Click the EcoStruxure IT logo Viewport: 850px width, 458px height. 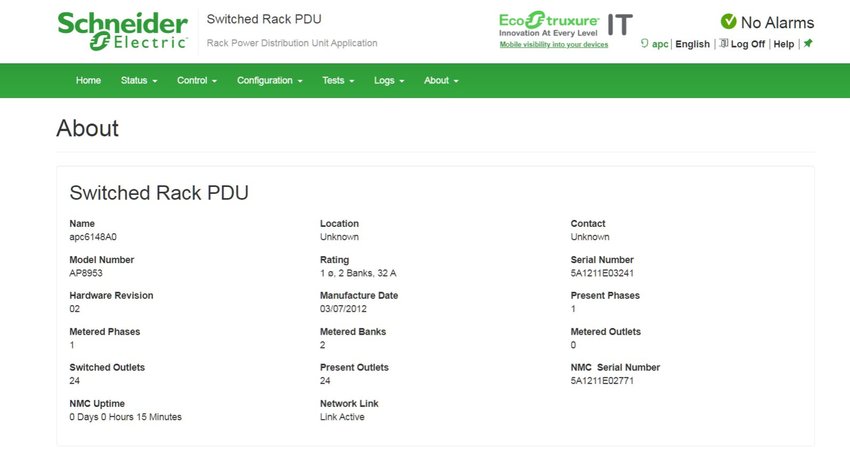tap(565, 24)
